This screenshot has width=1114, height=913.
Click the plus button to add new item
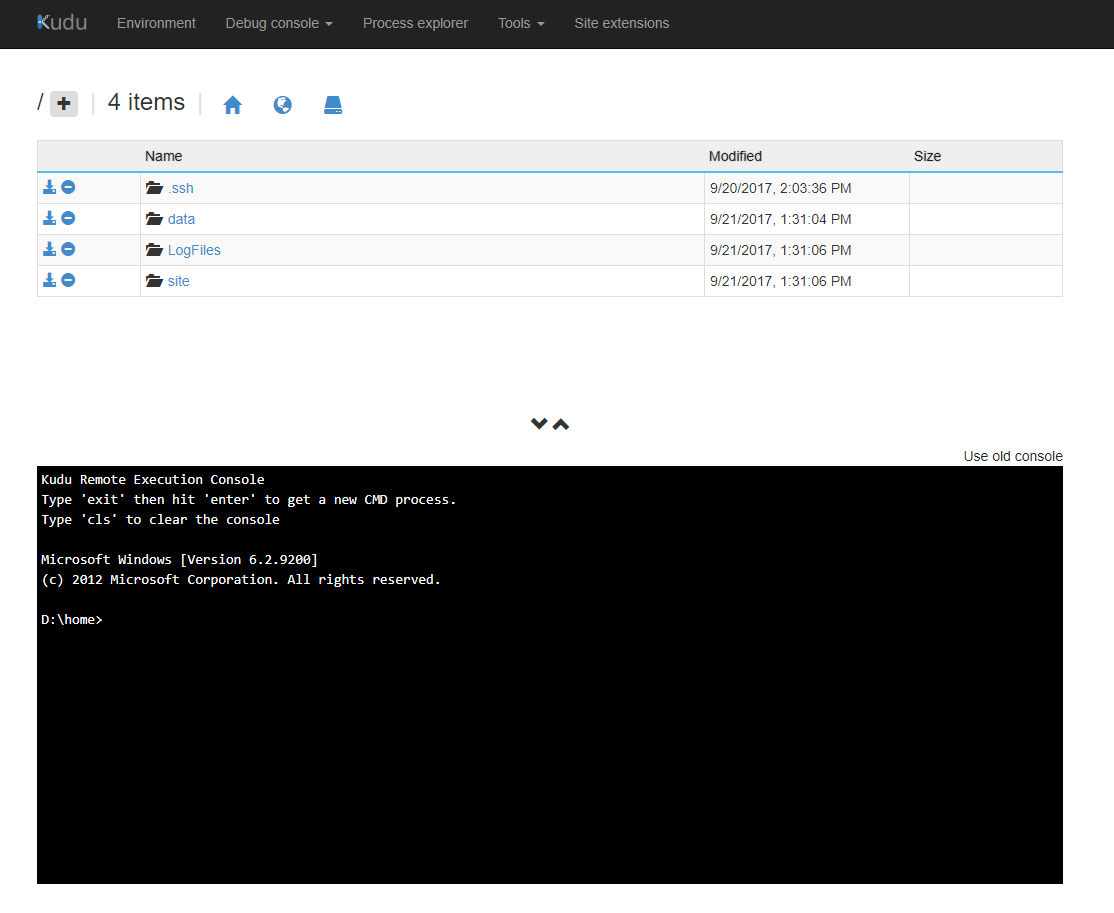64,103
